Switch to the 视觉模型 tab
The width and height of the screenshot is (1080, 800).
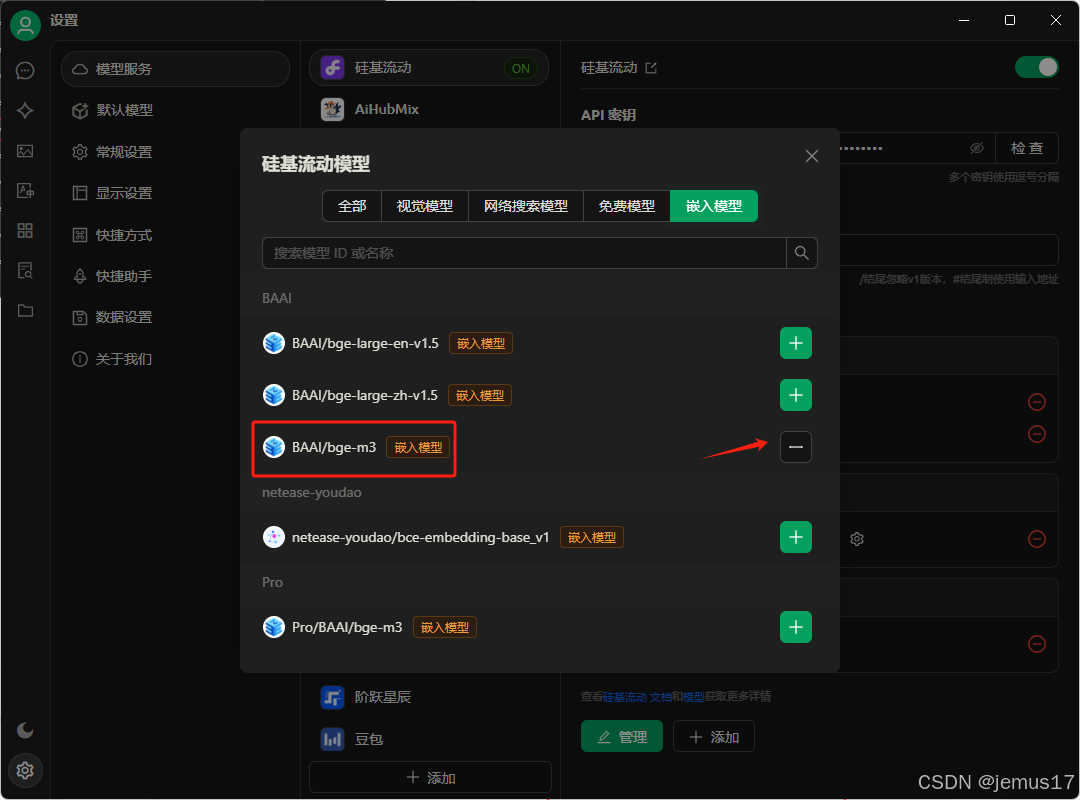(x=425, y=206)
